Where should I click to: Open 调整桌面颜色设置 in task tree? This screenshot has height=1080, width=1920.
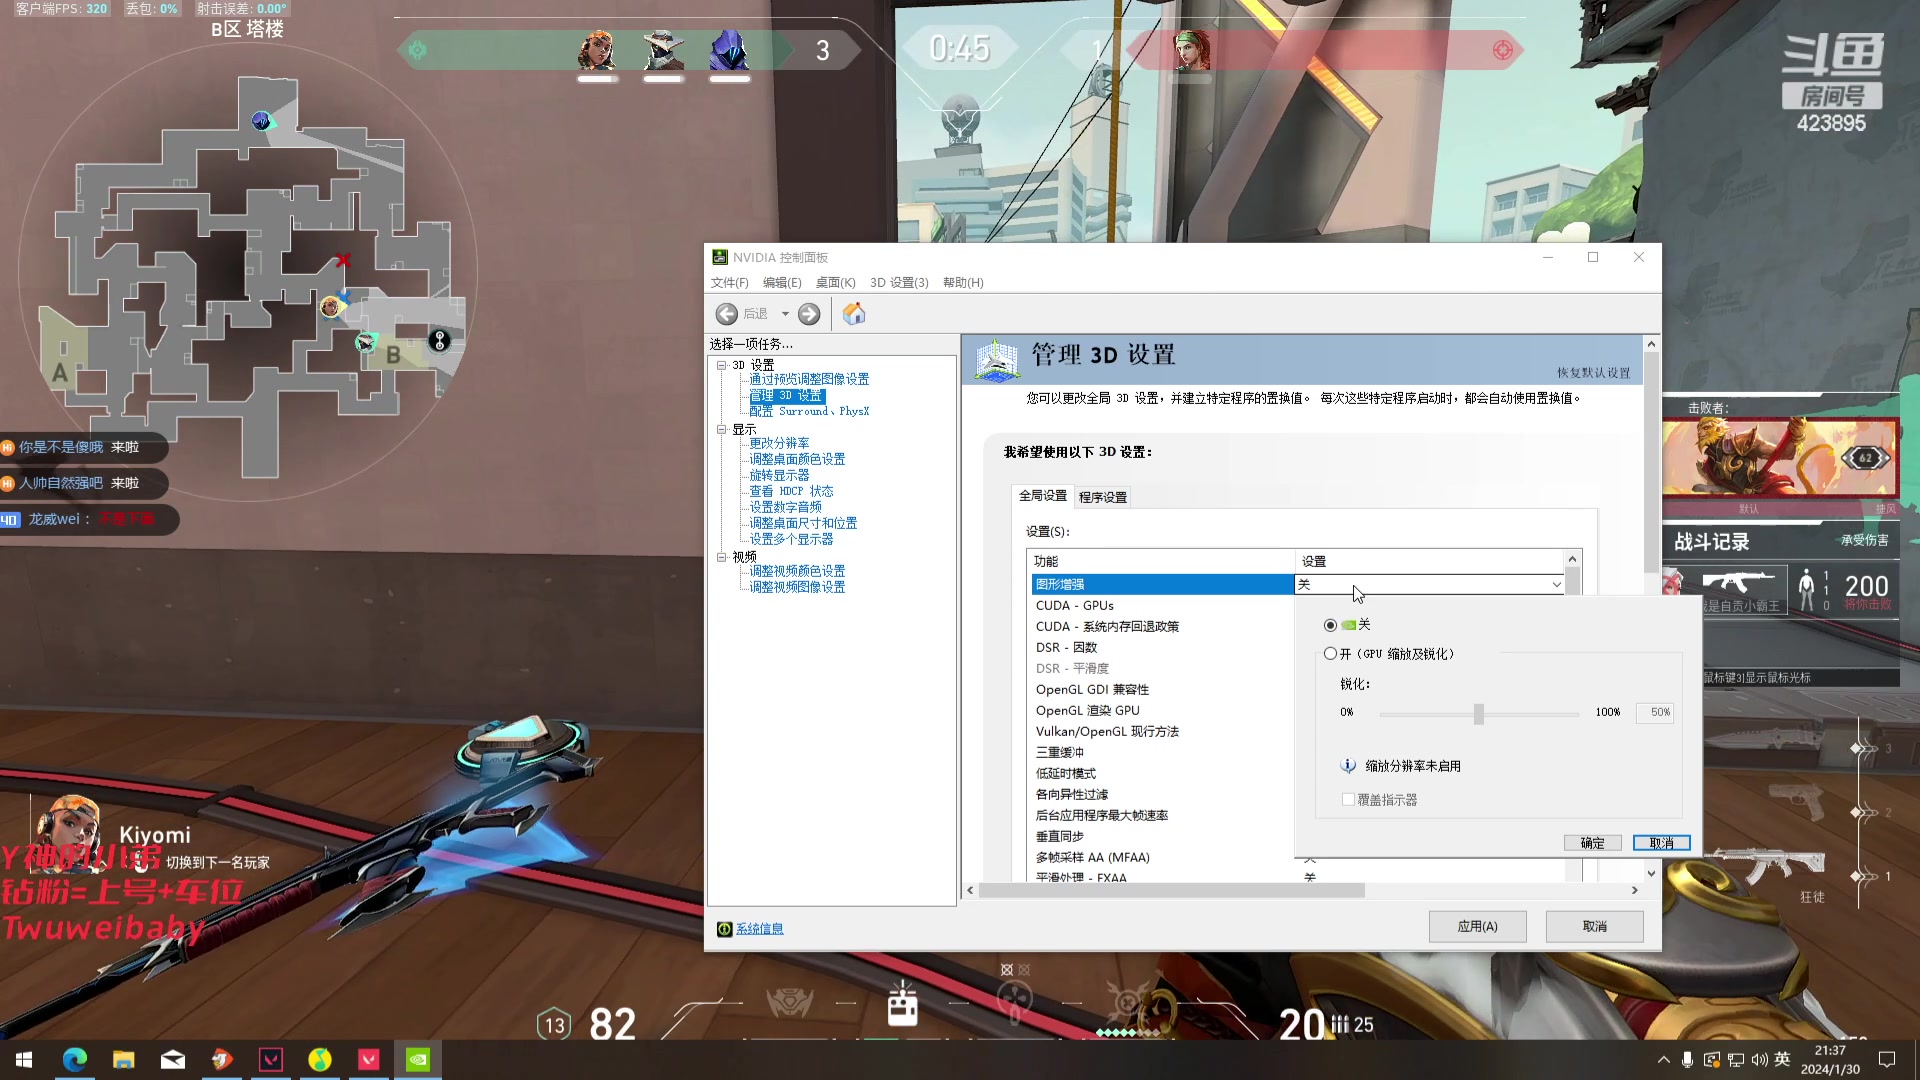[x=797, y=460]
